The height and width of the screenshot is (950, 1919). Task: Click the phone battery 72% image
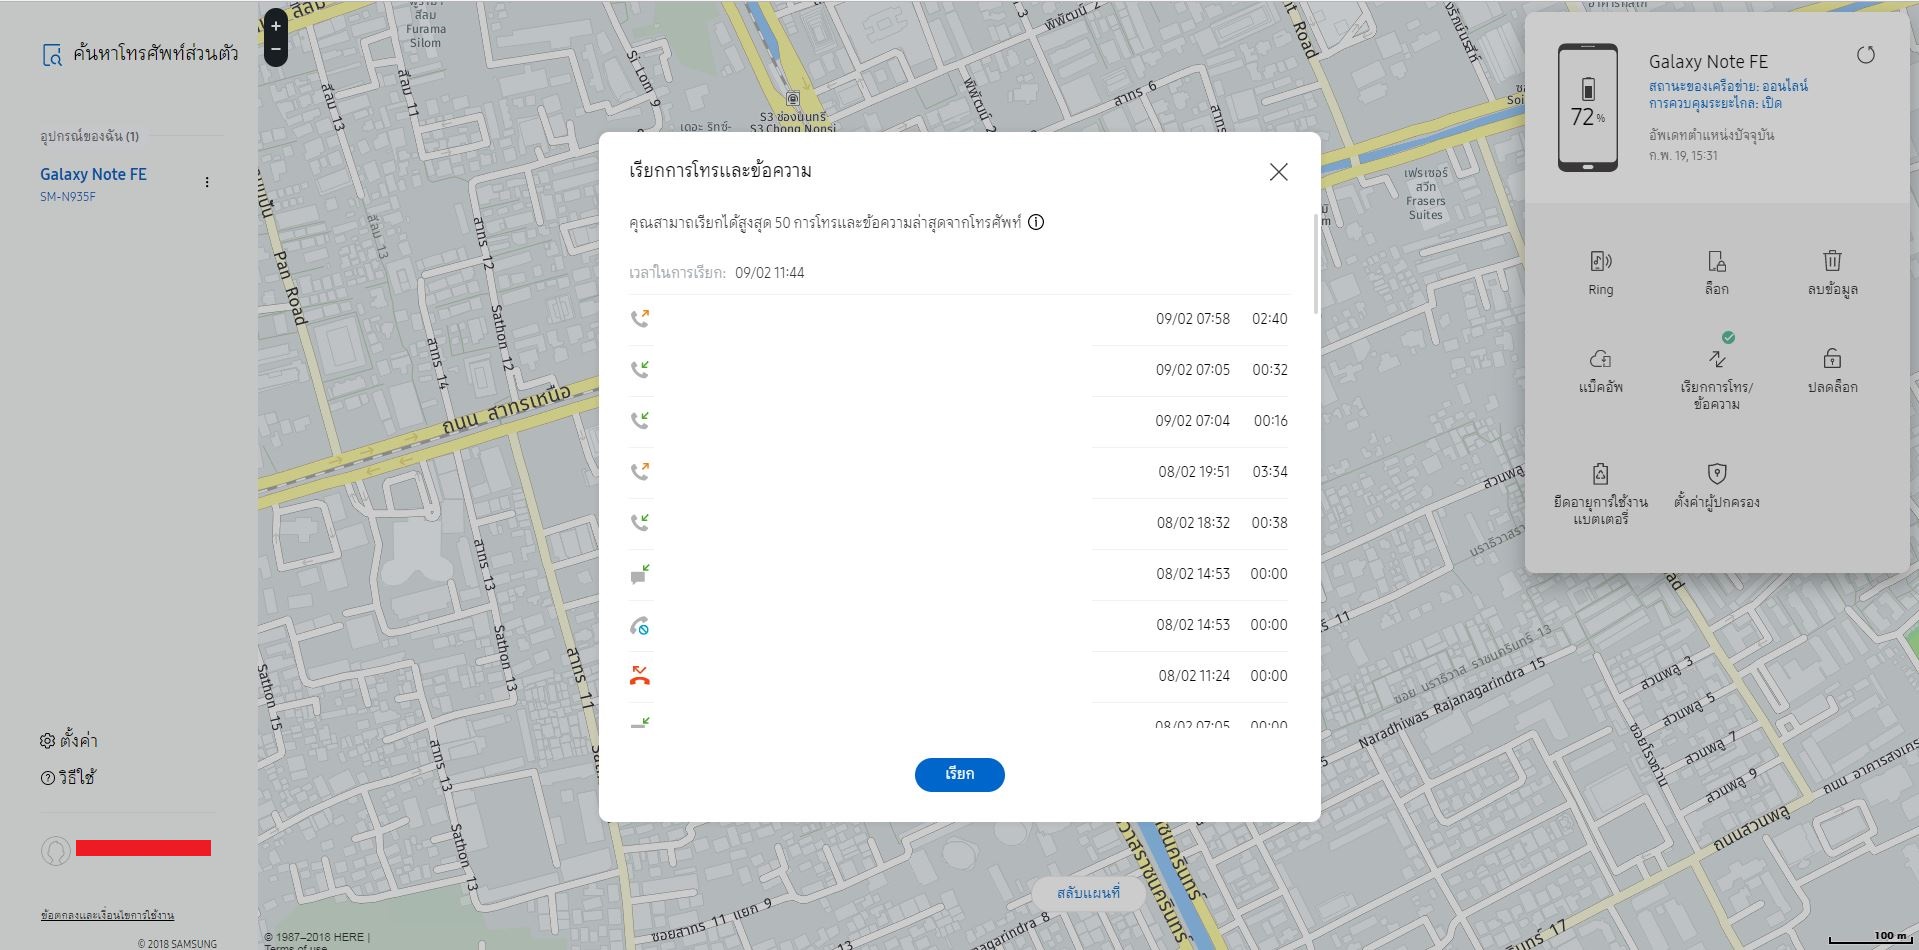point(1588,107)
